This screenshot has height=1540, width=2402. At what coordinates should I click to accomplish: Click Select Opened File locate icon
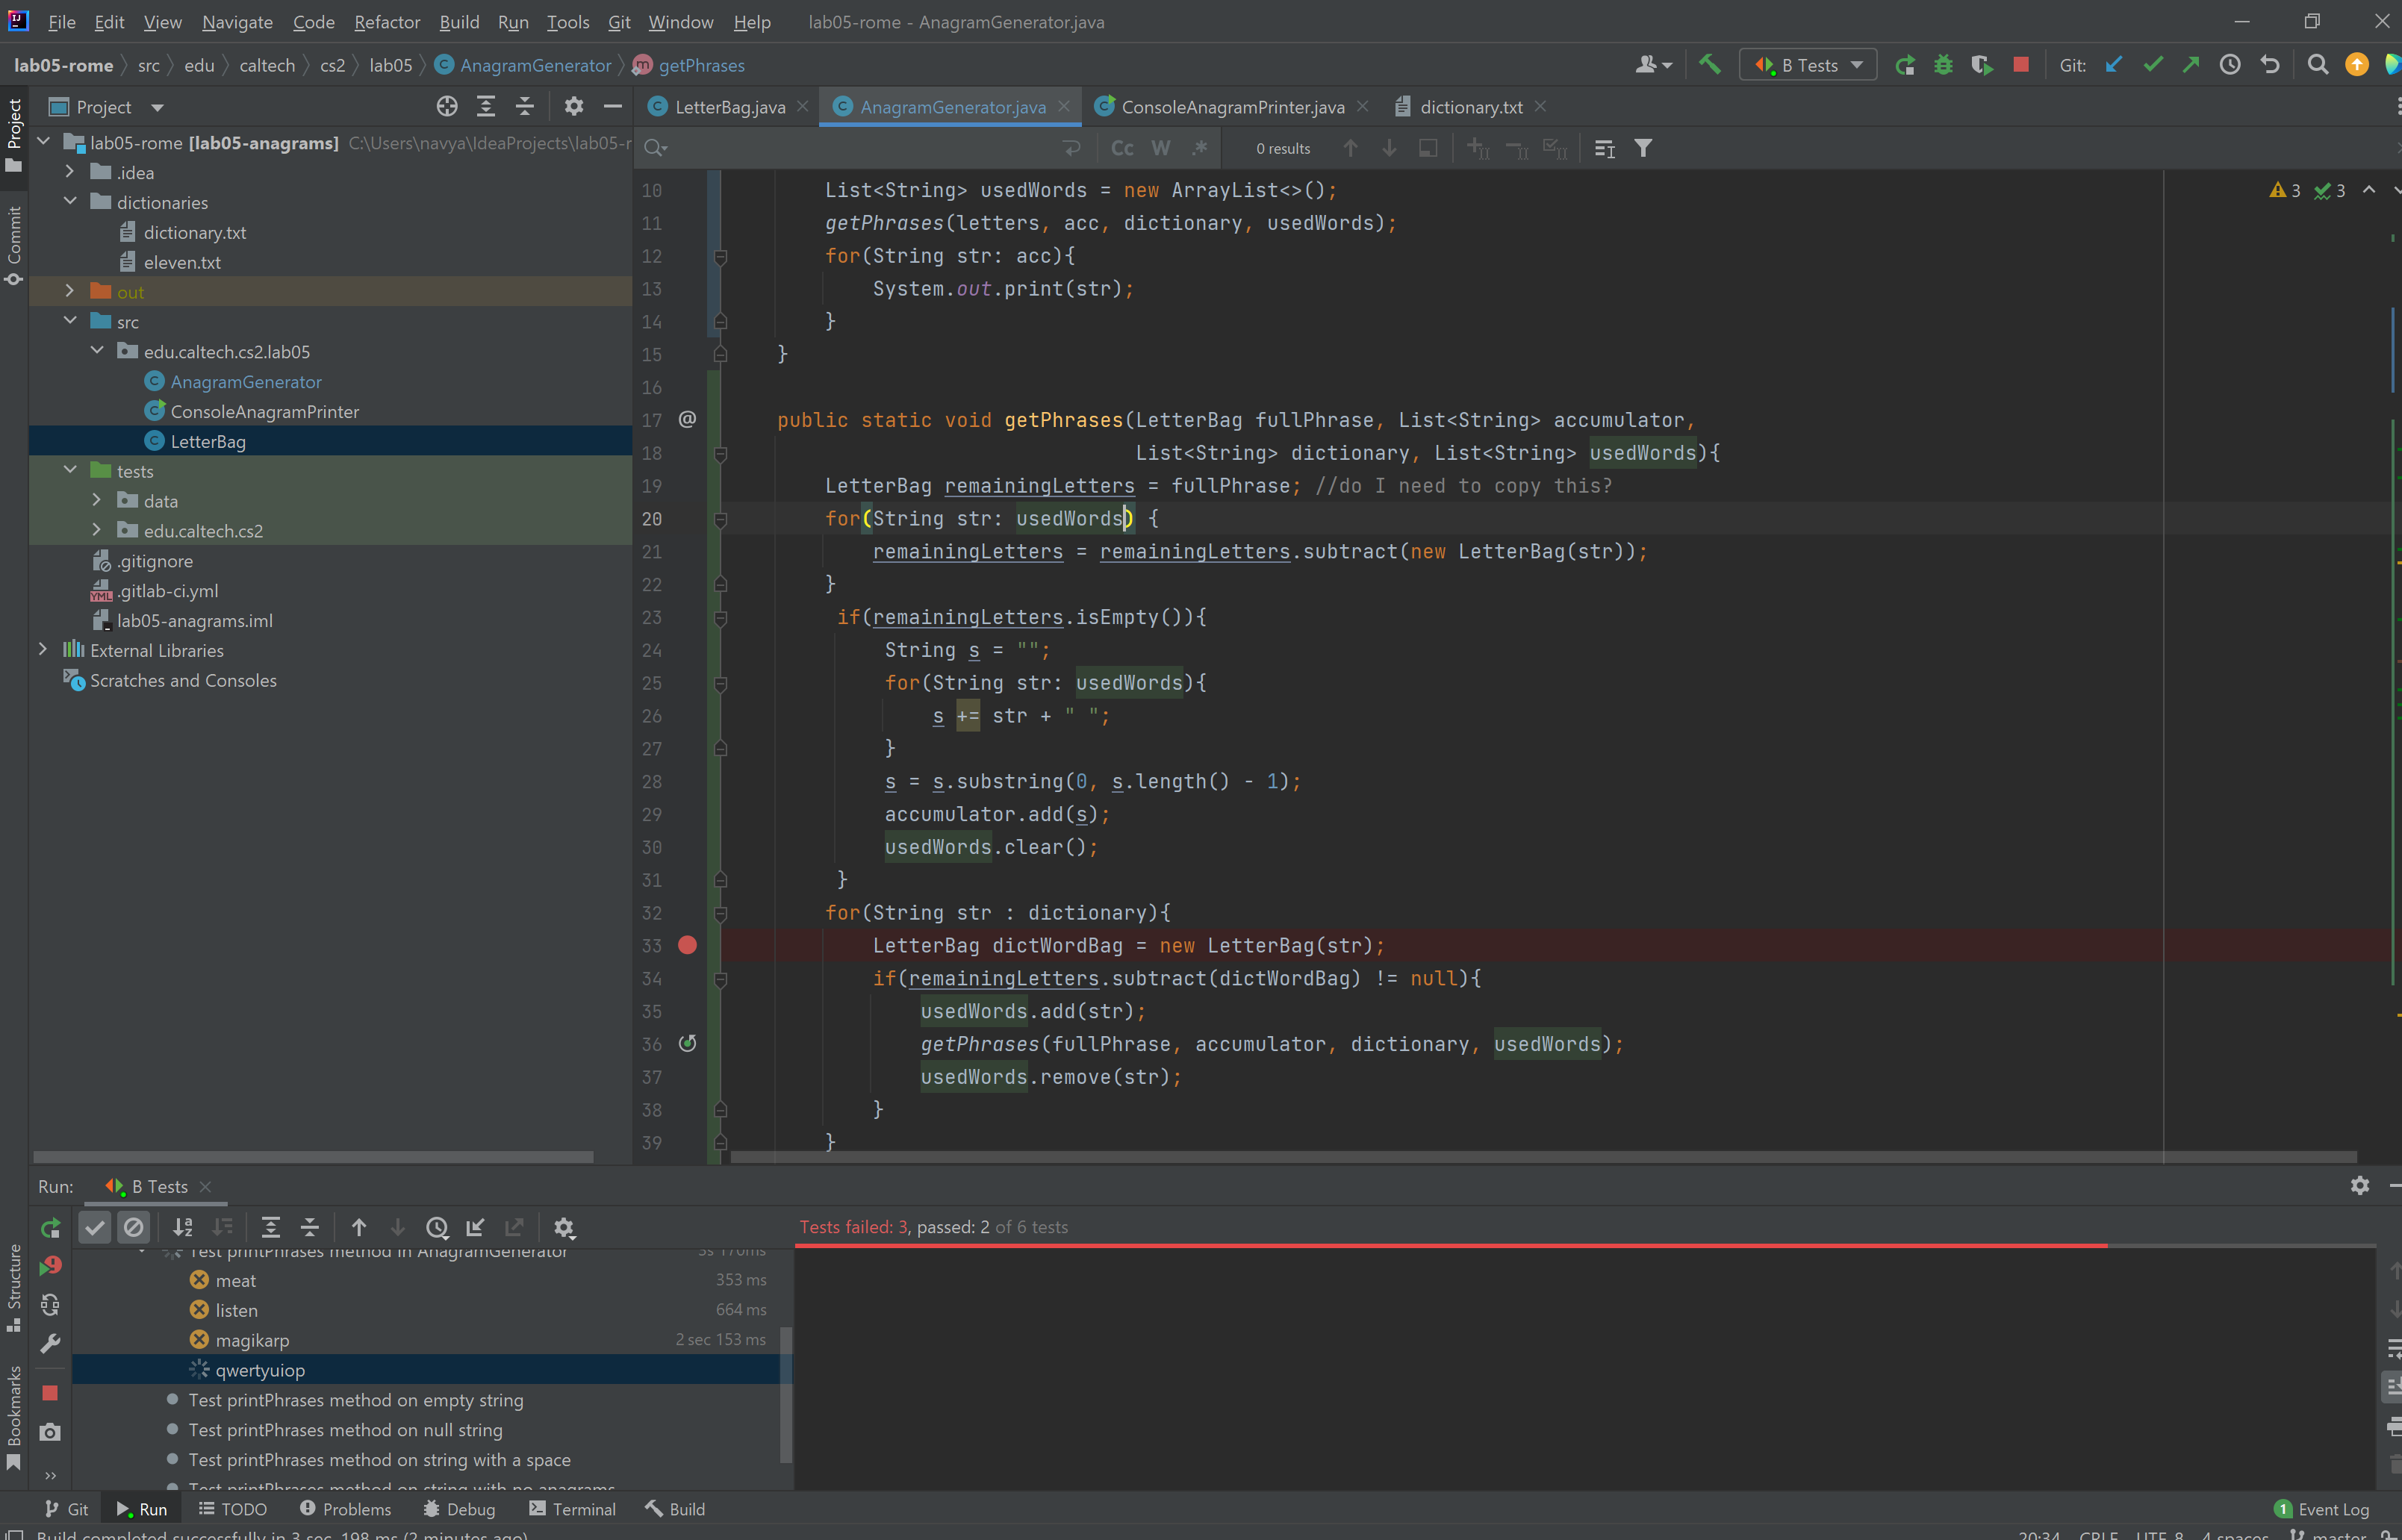(x=447, y=106)
